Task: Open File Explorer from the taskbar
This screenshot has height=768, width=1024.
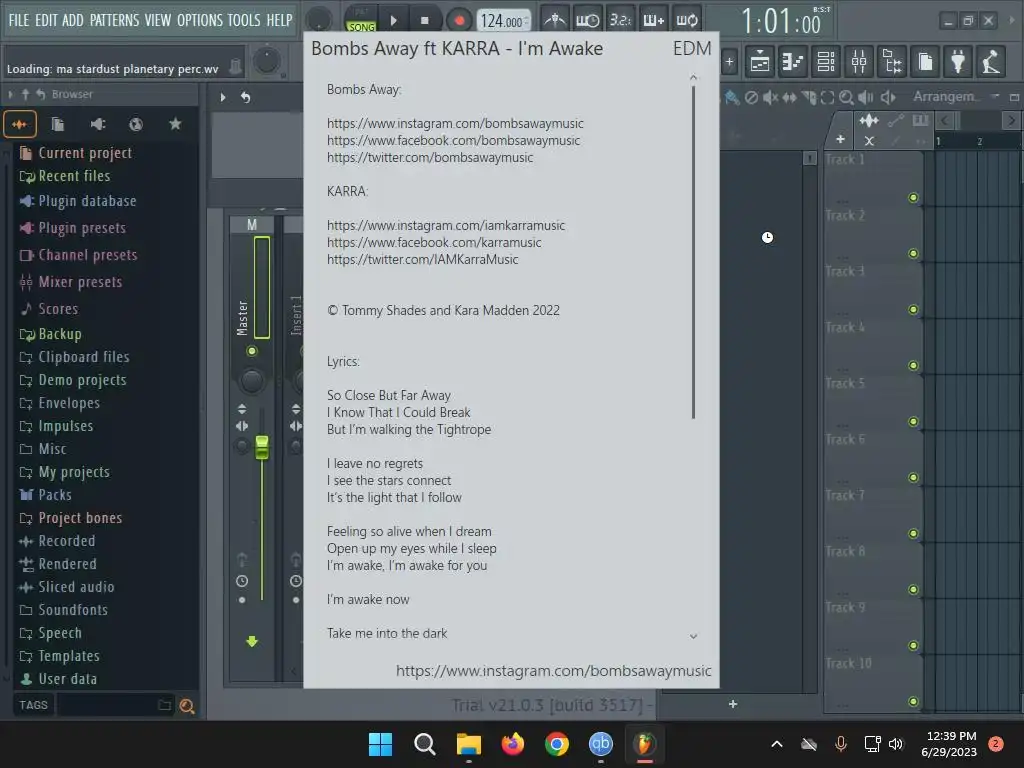Action: 468,744
